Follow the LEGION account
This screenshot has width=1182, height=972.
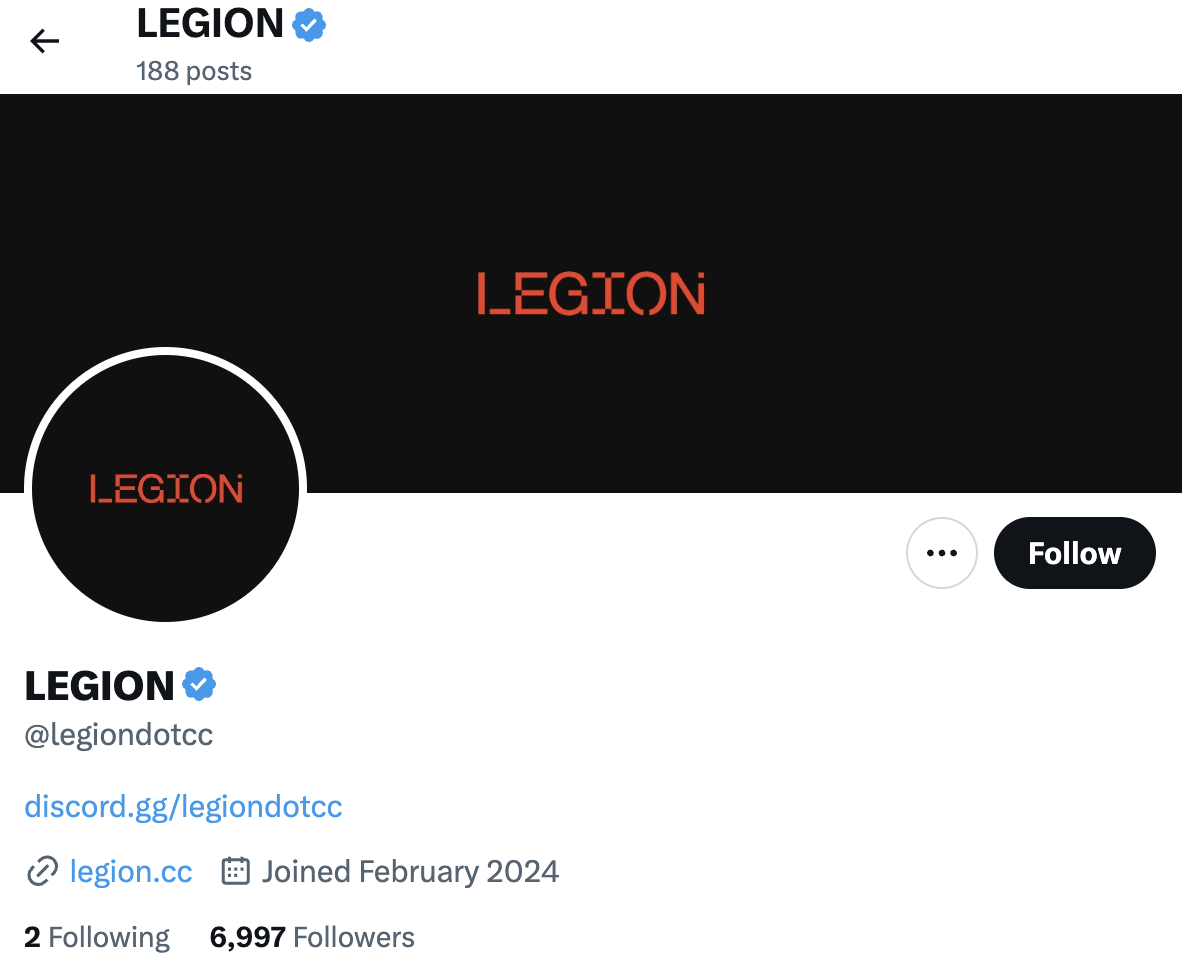pos(1074,553)
